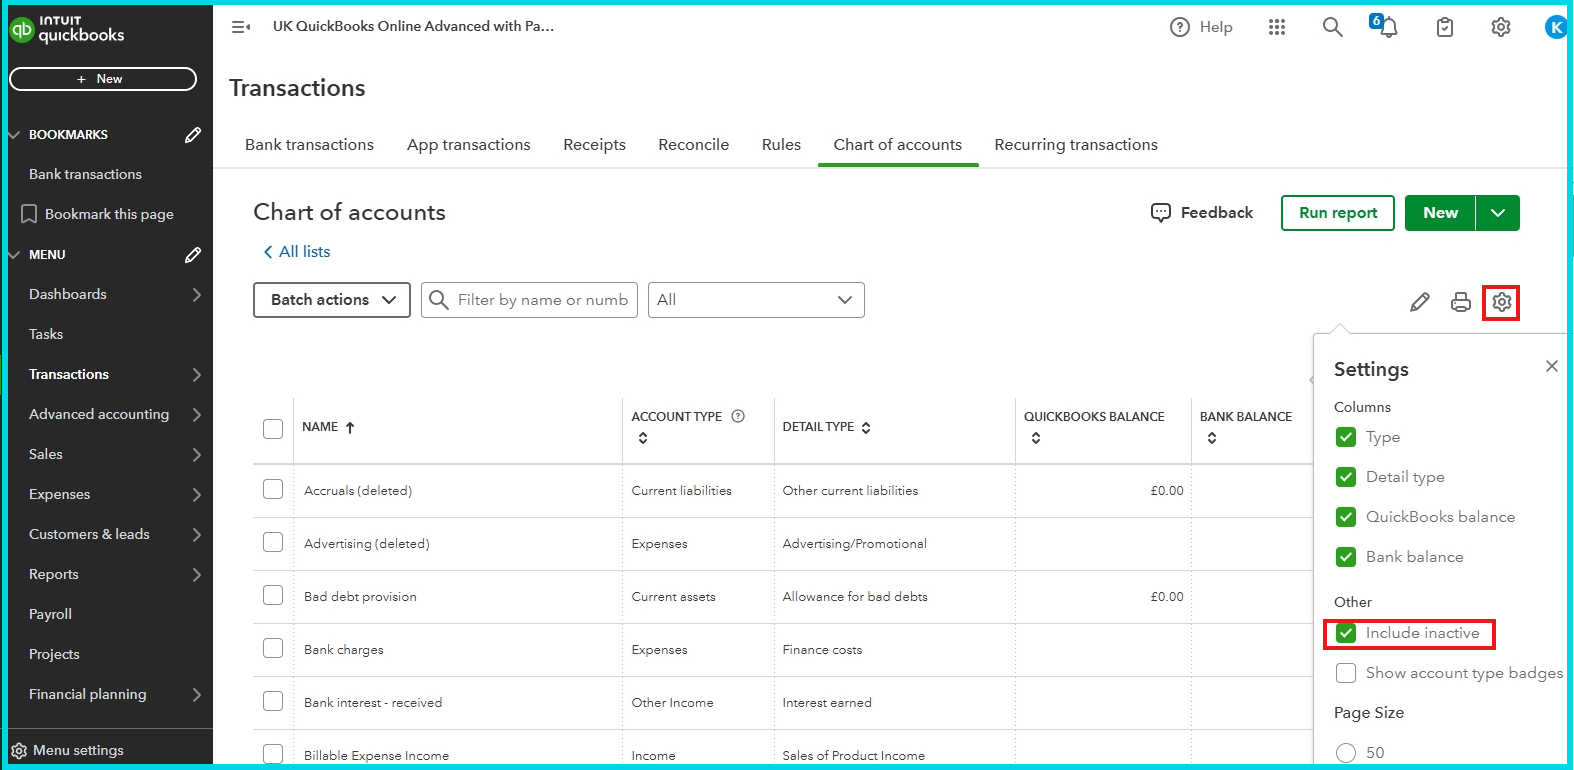Screen dimensions: 1574x770
Task: Click the Menu settings gear icon
Action: pyautogui.click(x=19, y=750)
